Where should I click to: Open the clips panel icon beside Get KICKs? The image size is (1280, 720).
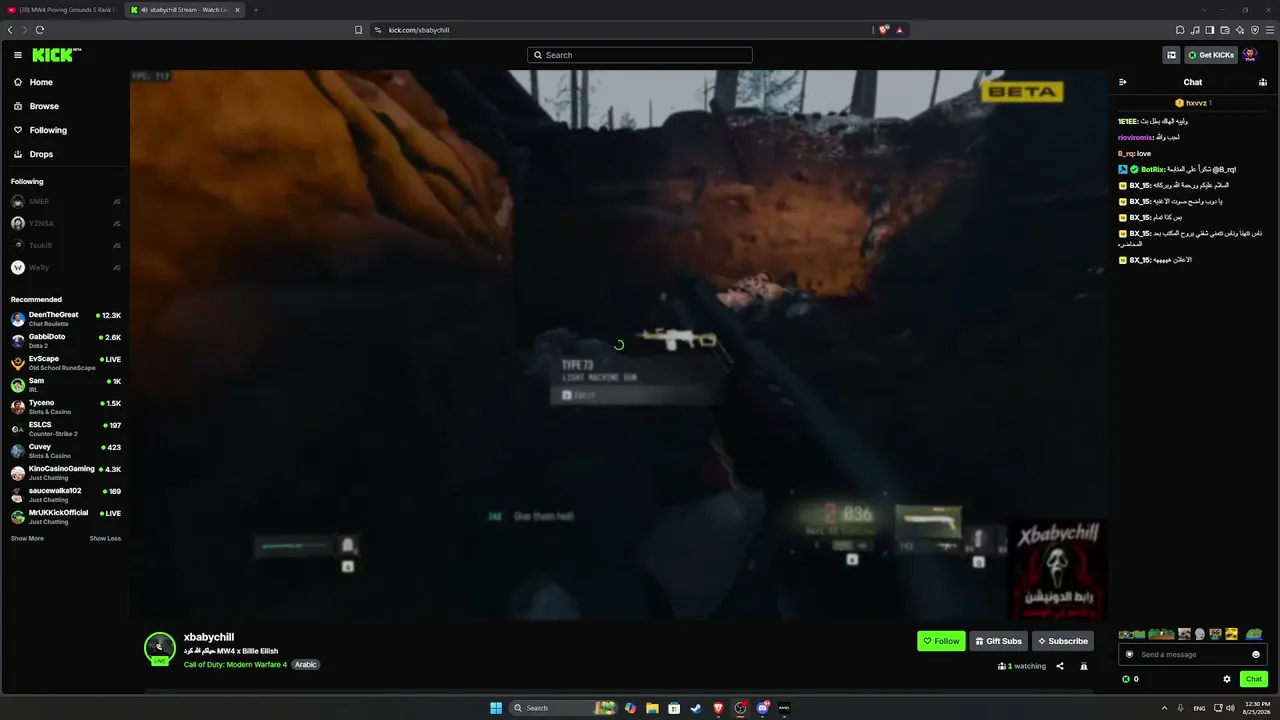(x=1171, y=55)
